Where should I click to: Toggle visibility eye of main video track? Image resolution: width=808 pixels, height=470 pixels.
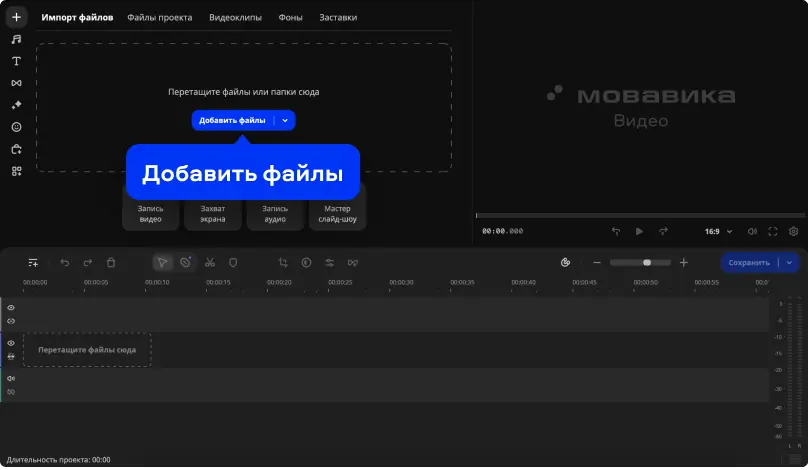pyautogui.click(x=11, y=343)
